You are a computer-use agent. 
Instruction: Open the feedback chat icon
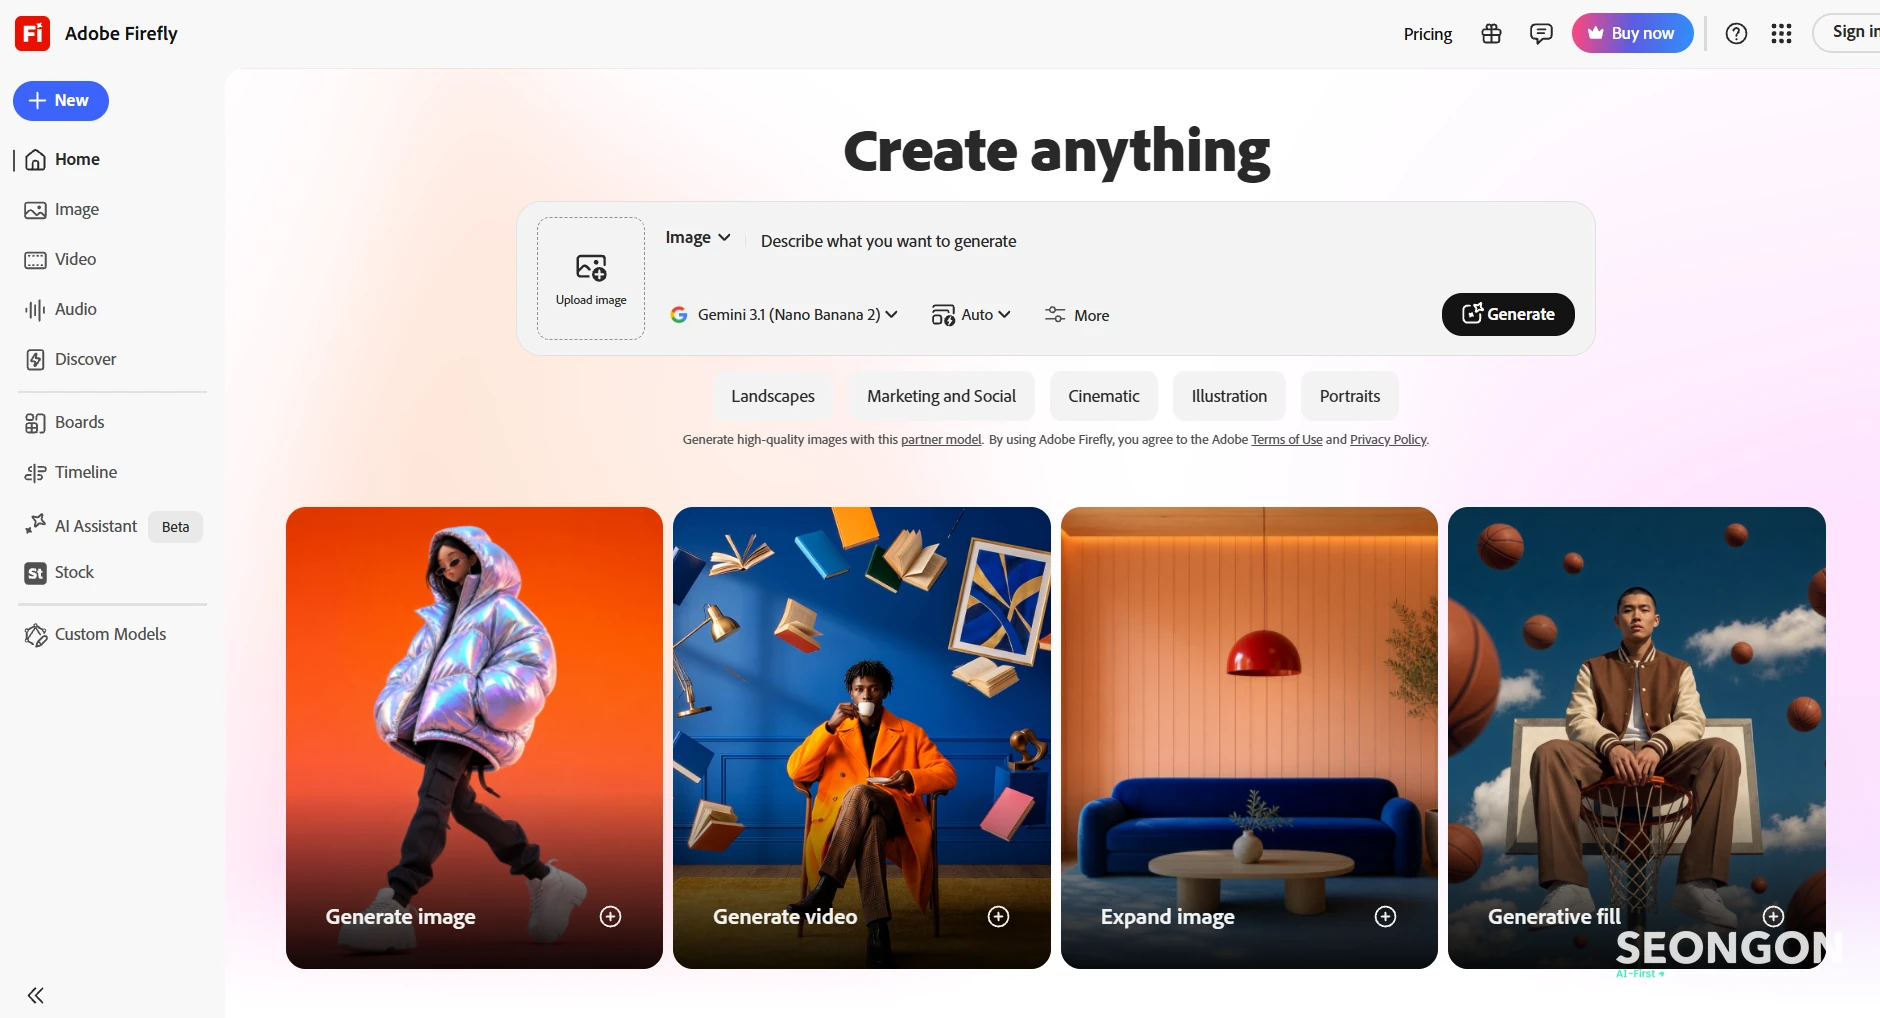tap(1541, 34)
